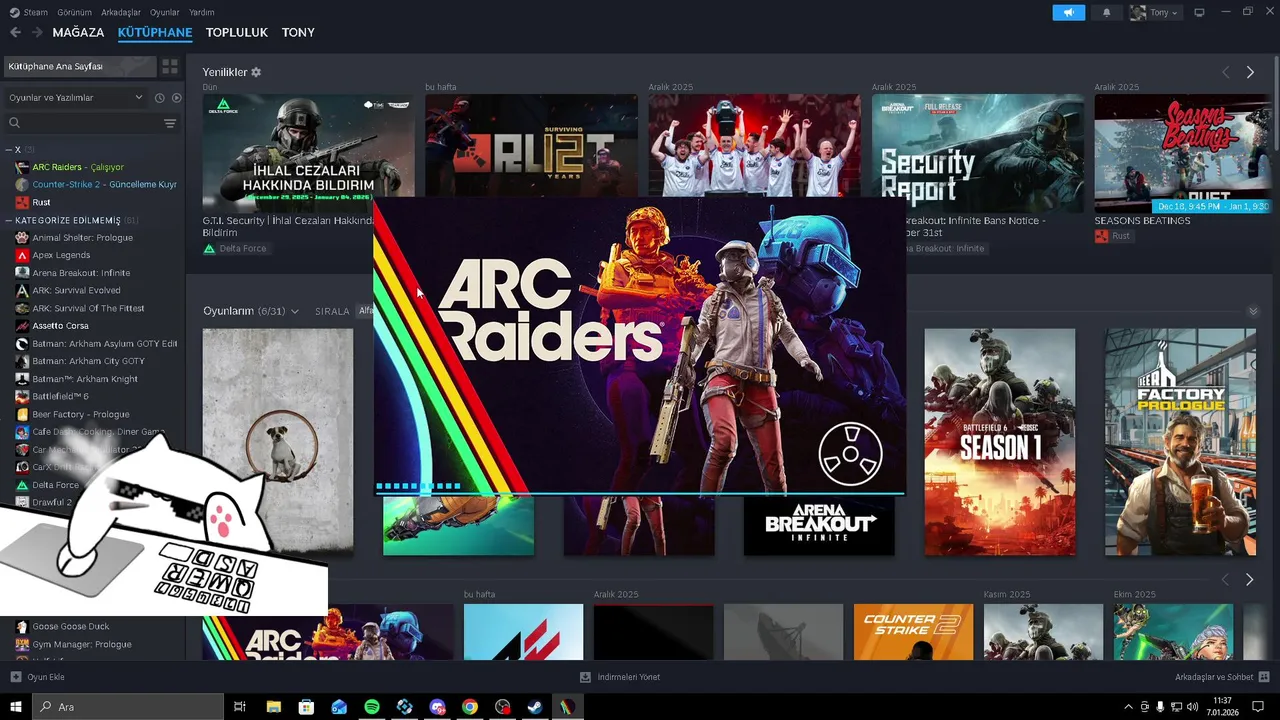Open the Windows Start menu

click(16, 707)
